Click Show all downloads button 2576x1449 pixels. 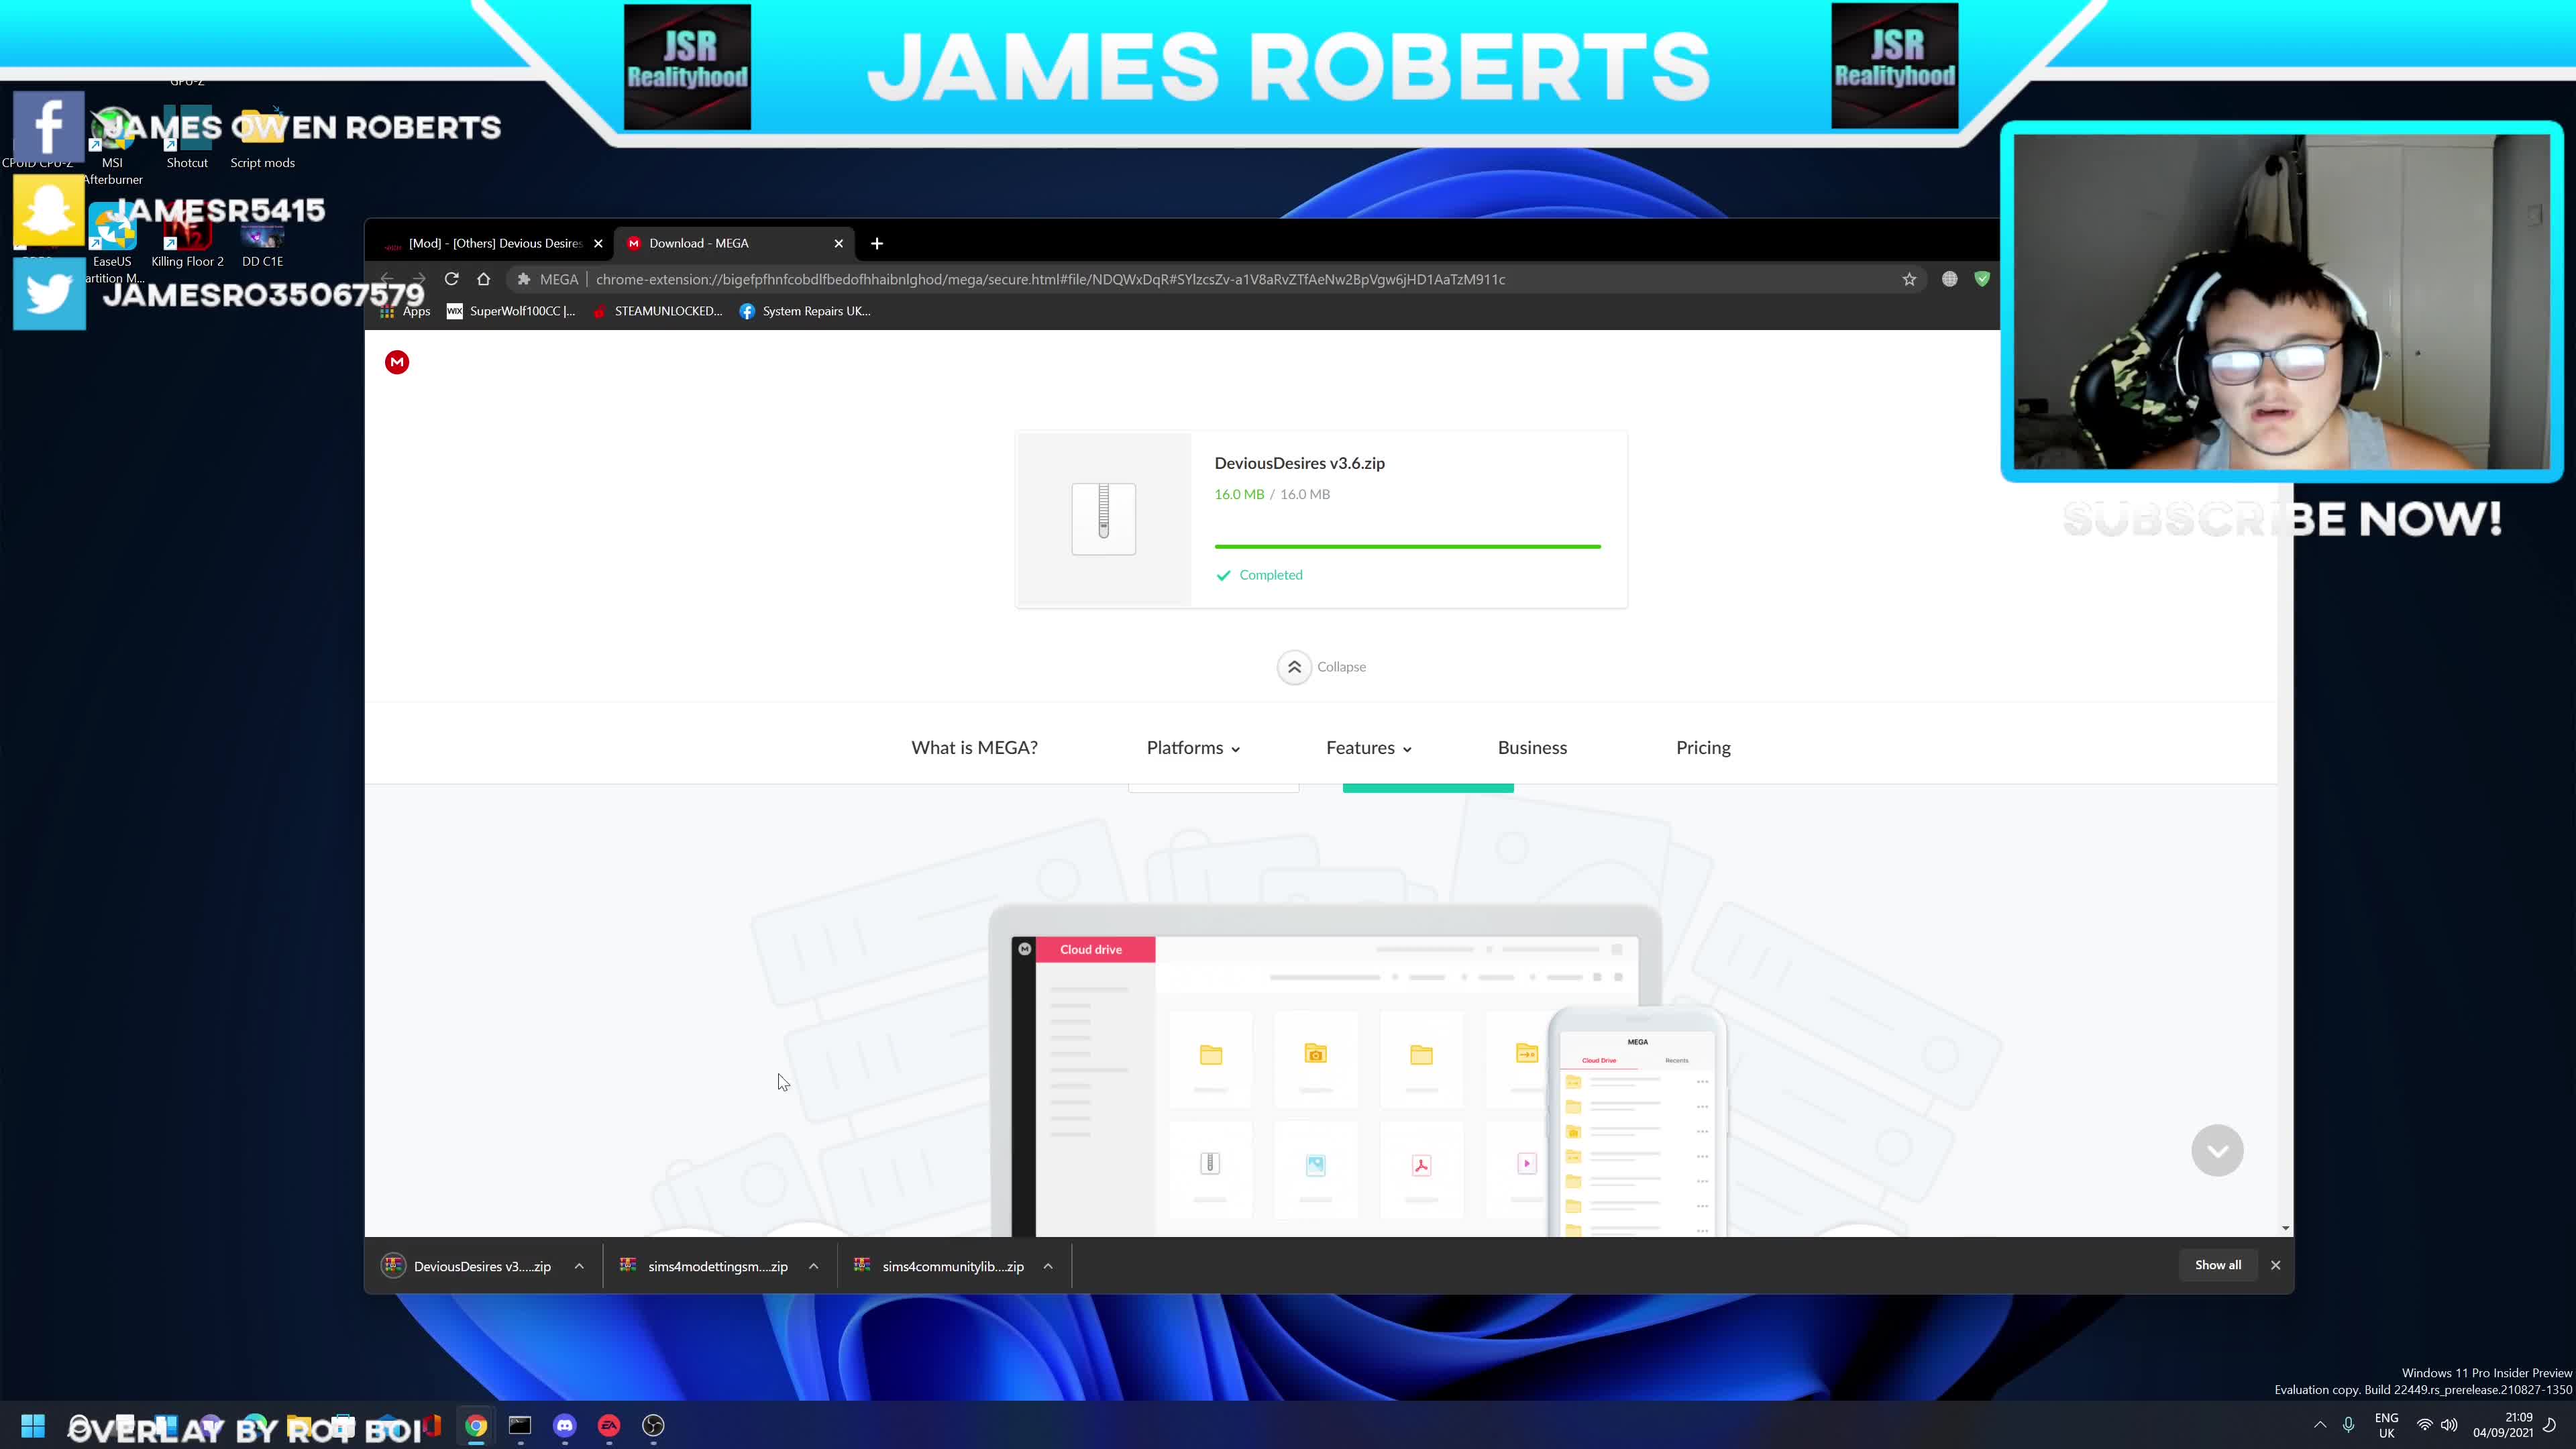click(2217, 1265)
